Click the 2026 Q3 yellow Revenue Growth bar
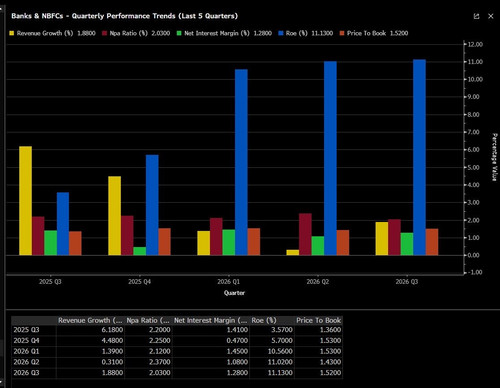 click(382, 239)
